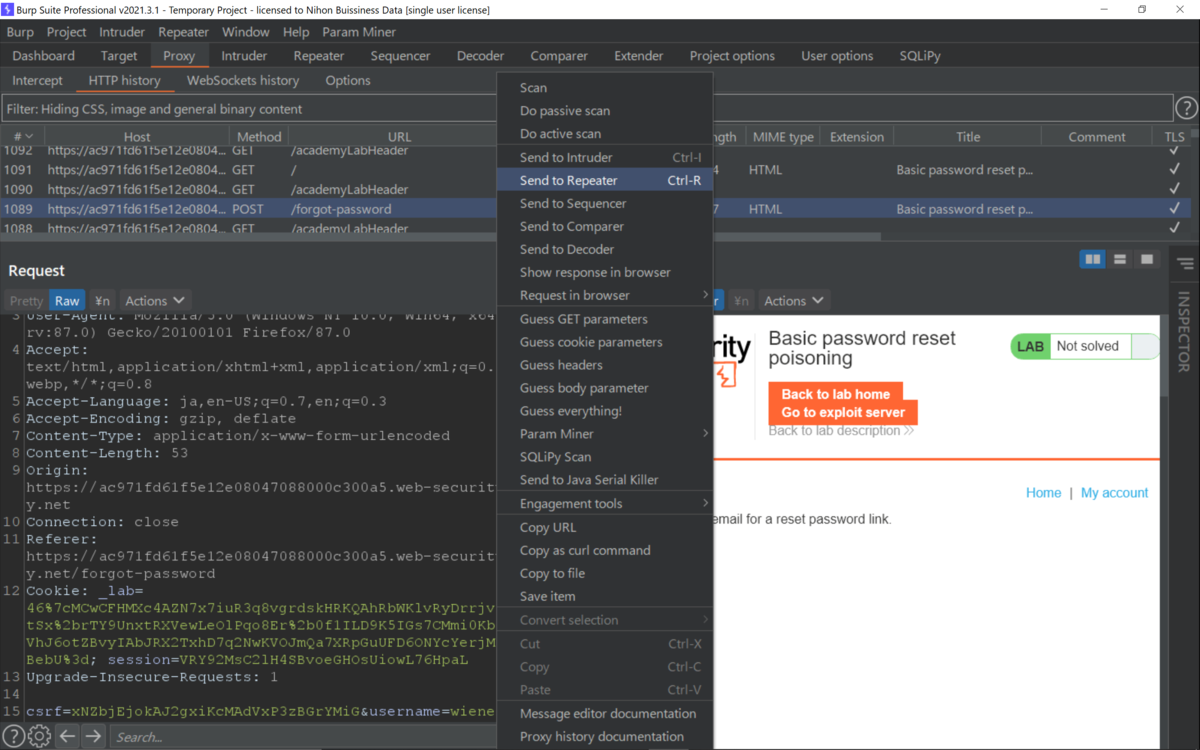1200x750 pixels.
Task: Click the # column sort arrow
Action: pos(28,137)
